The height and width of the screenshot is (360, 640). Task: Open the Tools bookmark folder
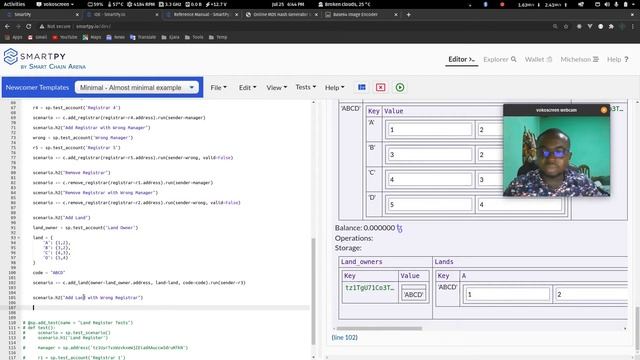(194, 37)
